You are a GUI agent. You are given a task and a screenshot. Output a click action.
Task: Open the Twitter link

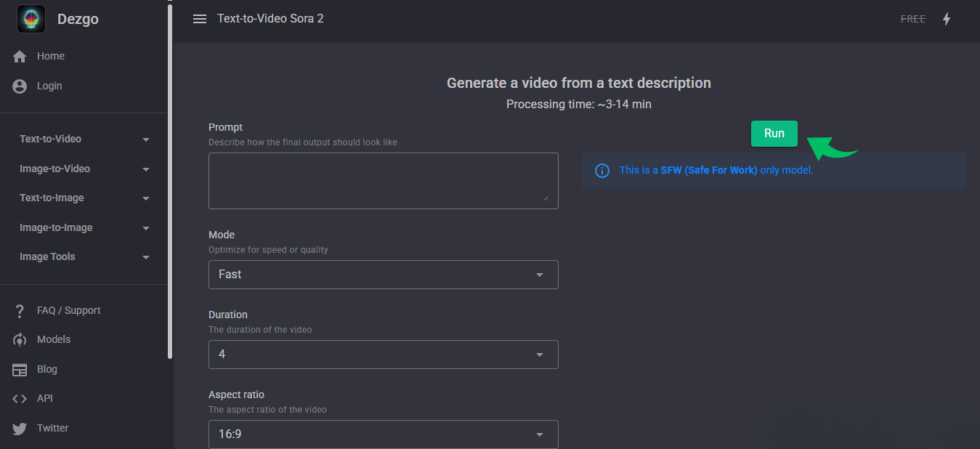(52, 428)
